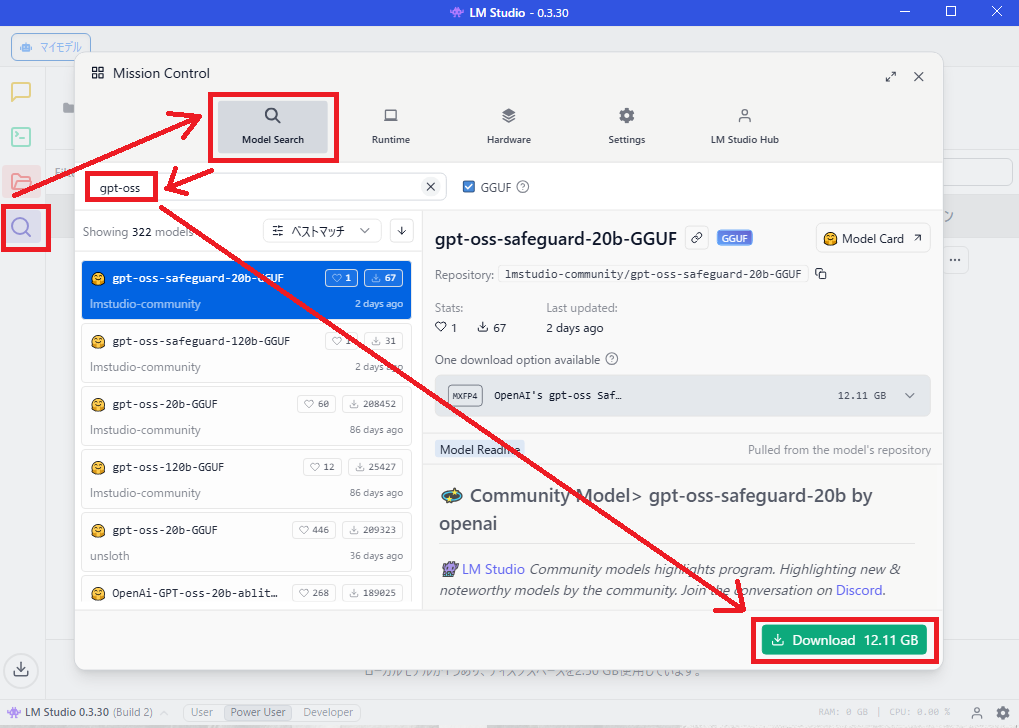This screenshot has height=728, width=1019.
Task: Open the My Models folder sidebar icon
Action: click(21, 181)
